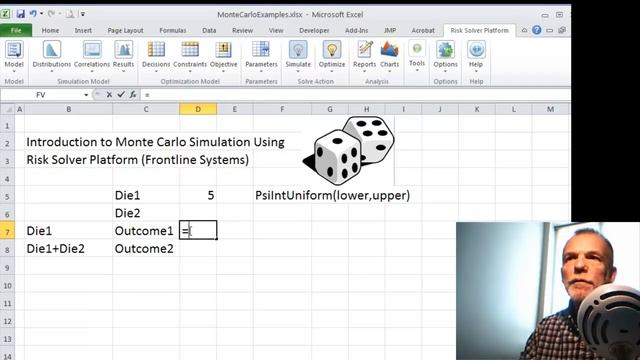Open the Name Box dropdown arrow
Viewport: 640px width, 360px height.
point(86,95)
